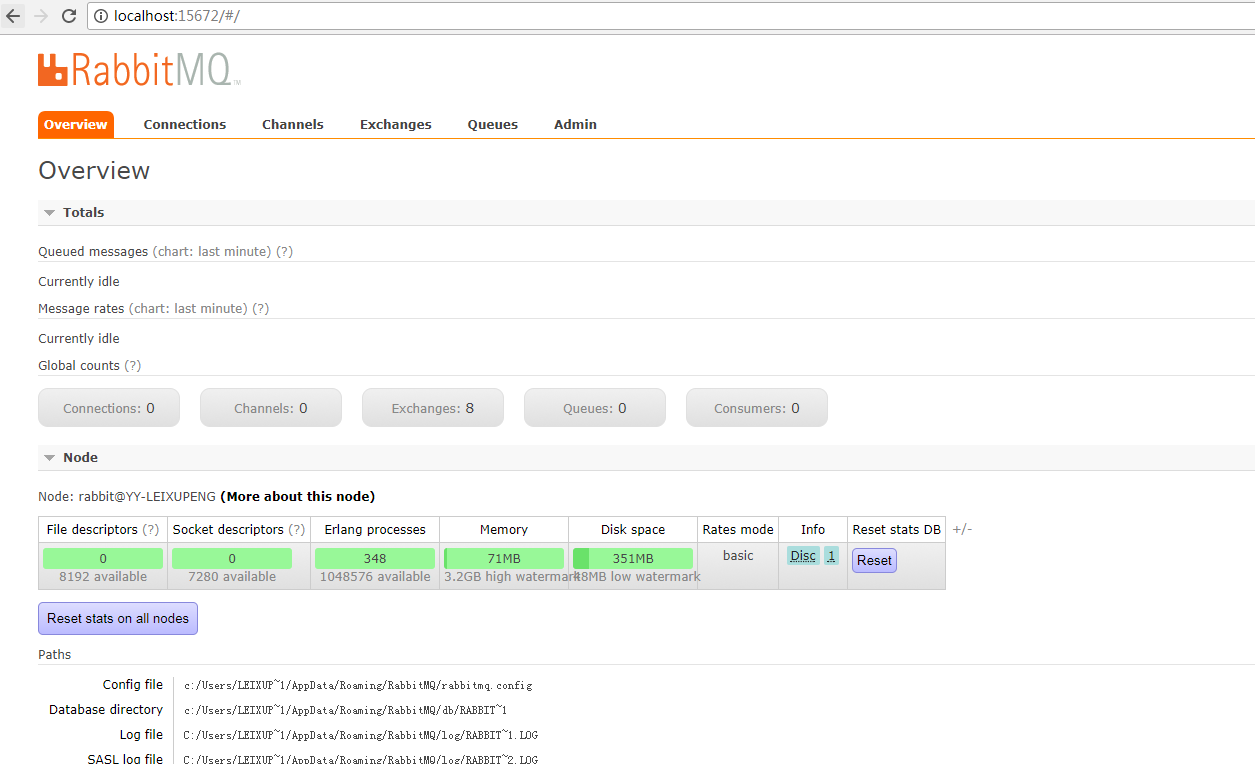Click the Socket descriptors usage bar
Image resolution: width=1255 pixels, height=764 pixels.
(232, 559)
